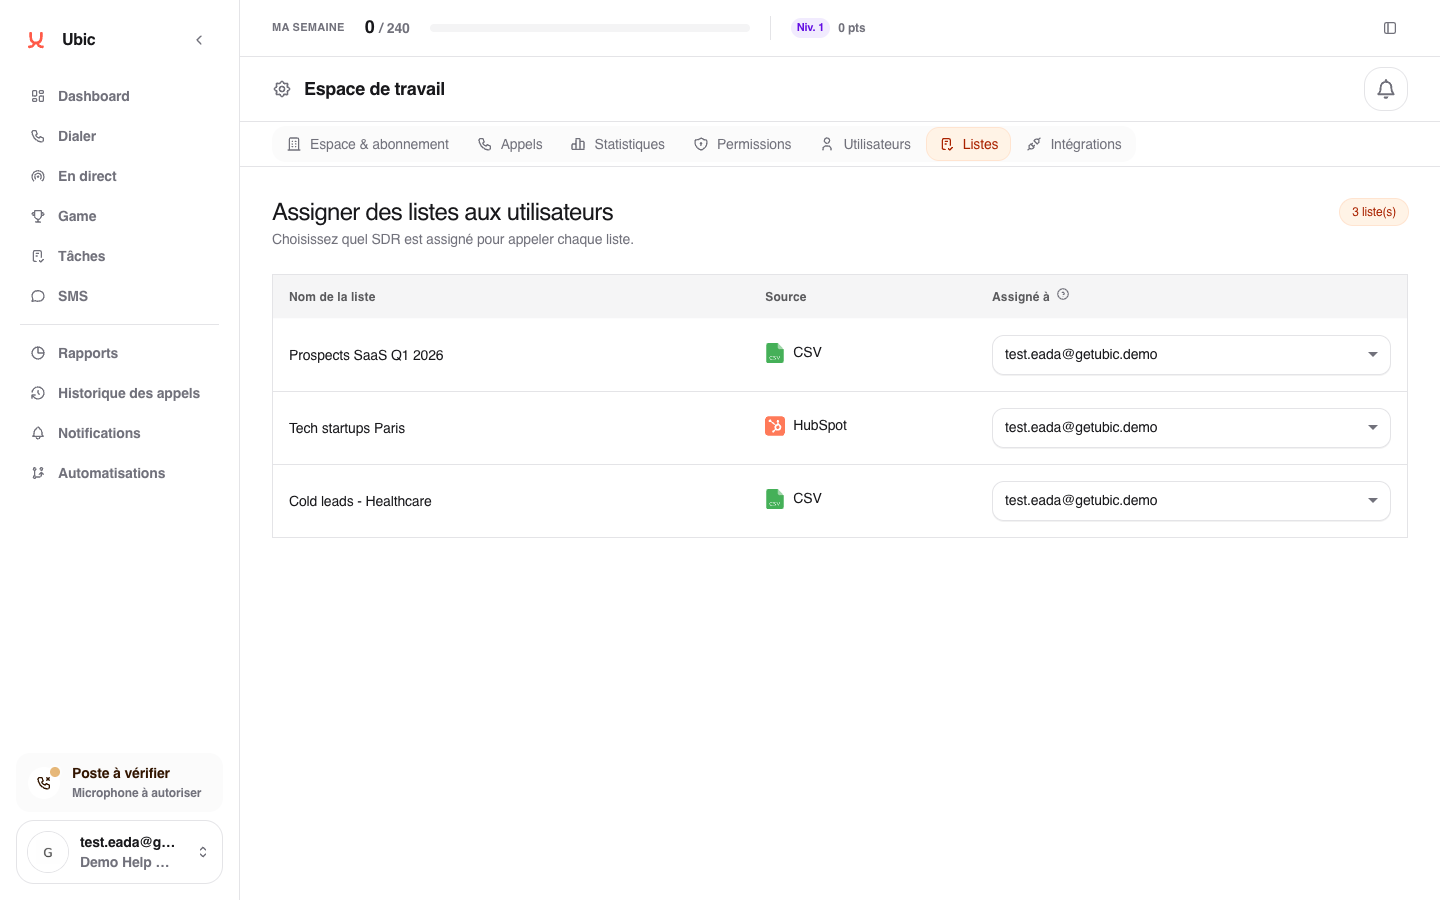This screenshot has width=1440, height=900.
Task: Toggle the side panel layout icon
Action: tap(1390, 28)
